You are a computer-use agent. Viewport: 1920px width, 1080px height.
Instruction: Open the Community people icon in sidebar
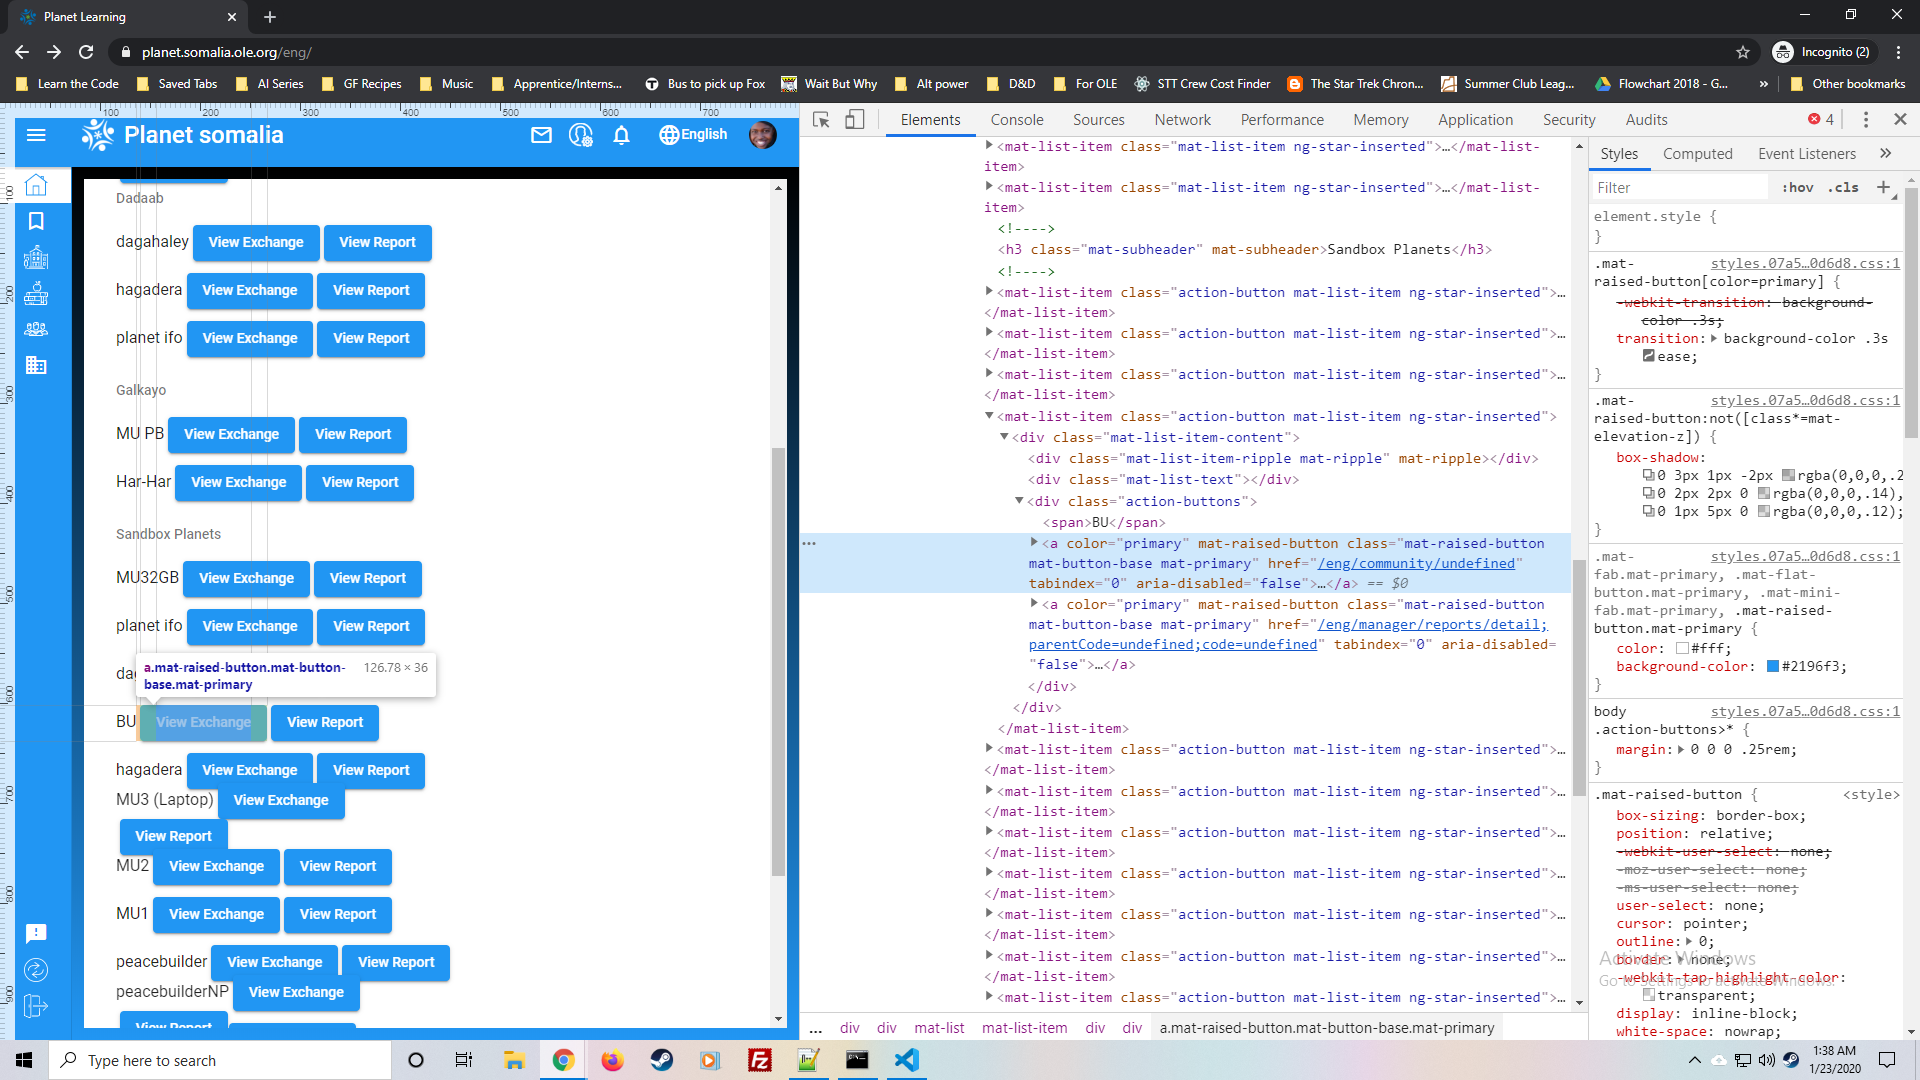[x=37, y=329]
